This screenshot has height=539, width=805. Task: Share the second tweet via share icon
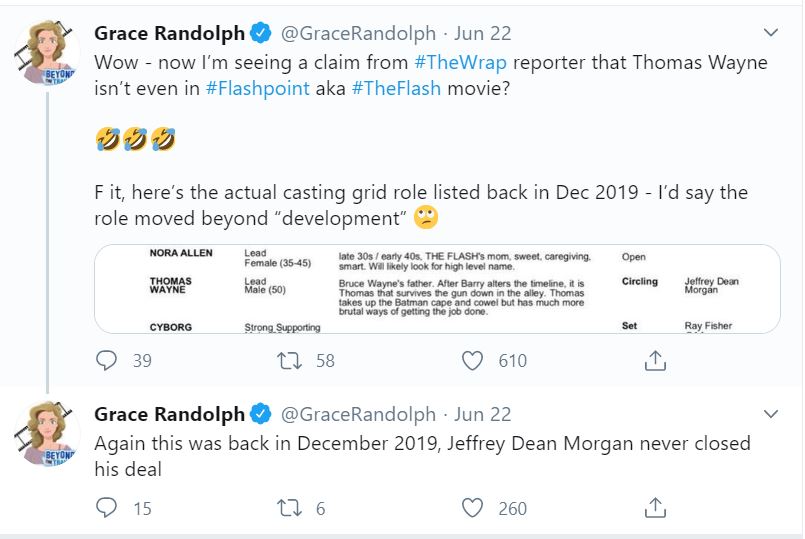point(655,508)
